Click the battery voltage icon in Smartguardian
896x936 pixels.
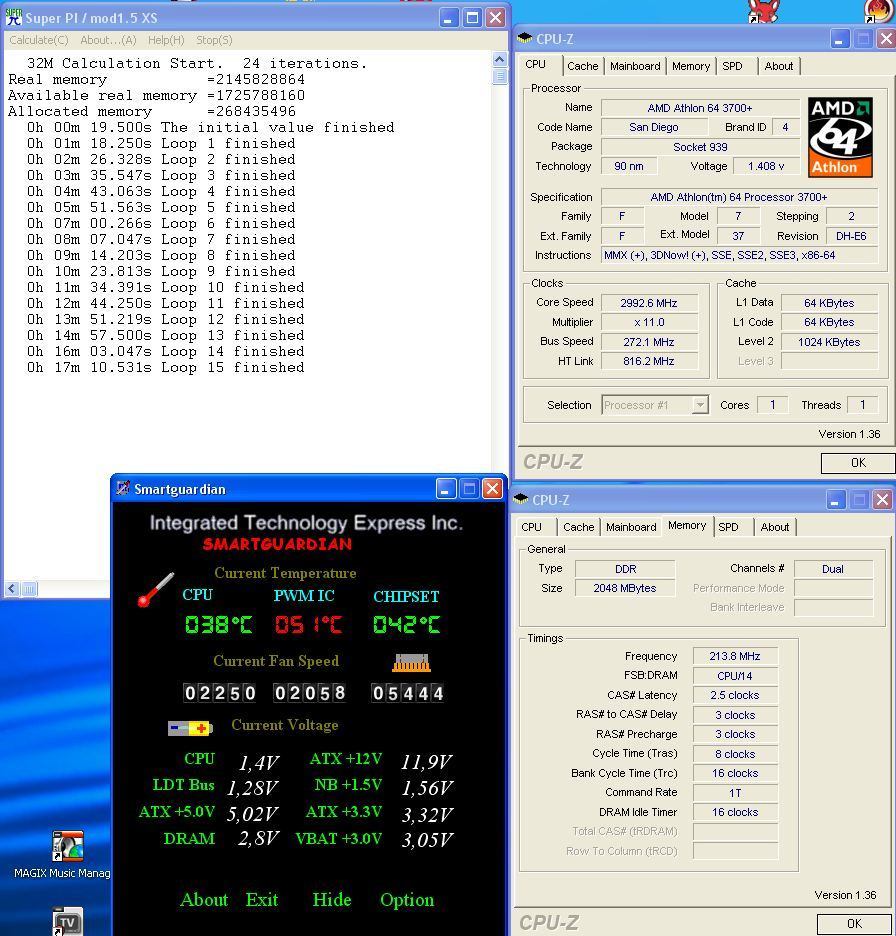pos(190,728)
